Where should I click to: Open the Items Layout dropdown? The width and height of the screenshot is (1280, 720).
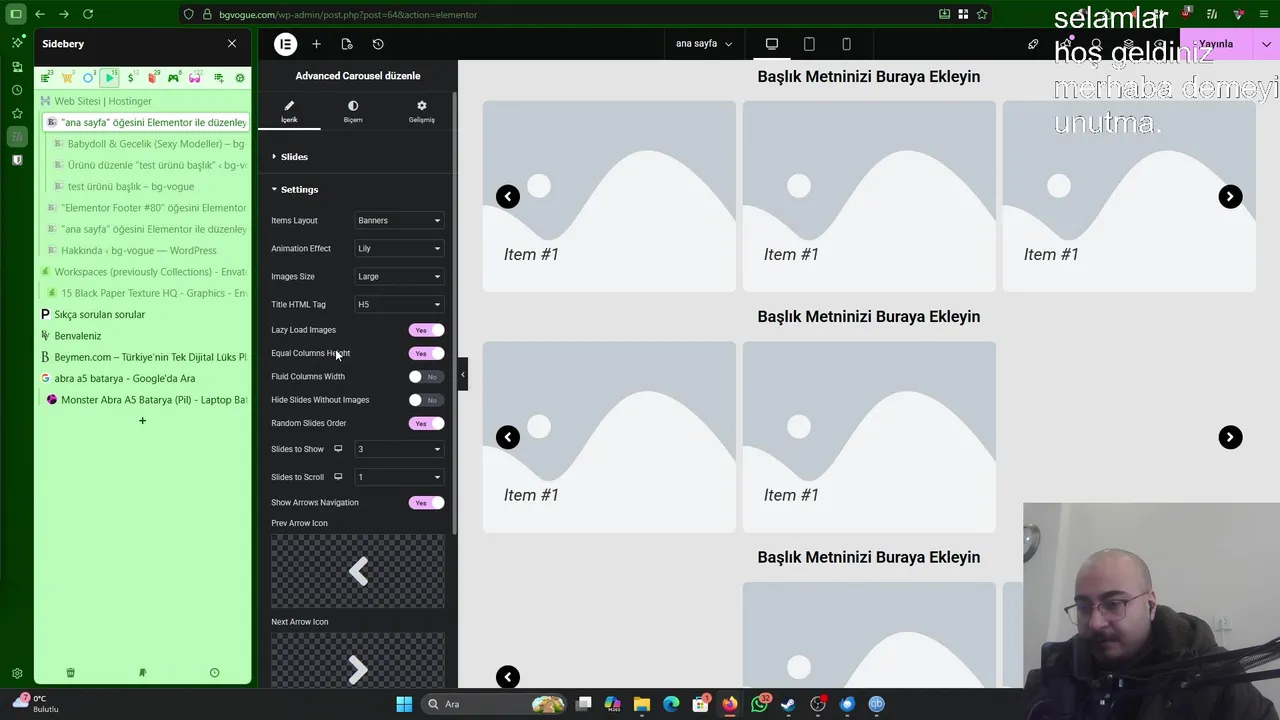[x=399, y=220]
